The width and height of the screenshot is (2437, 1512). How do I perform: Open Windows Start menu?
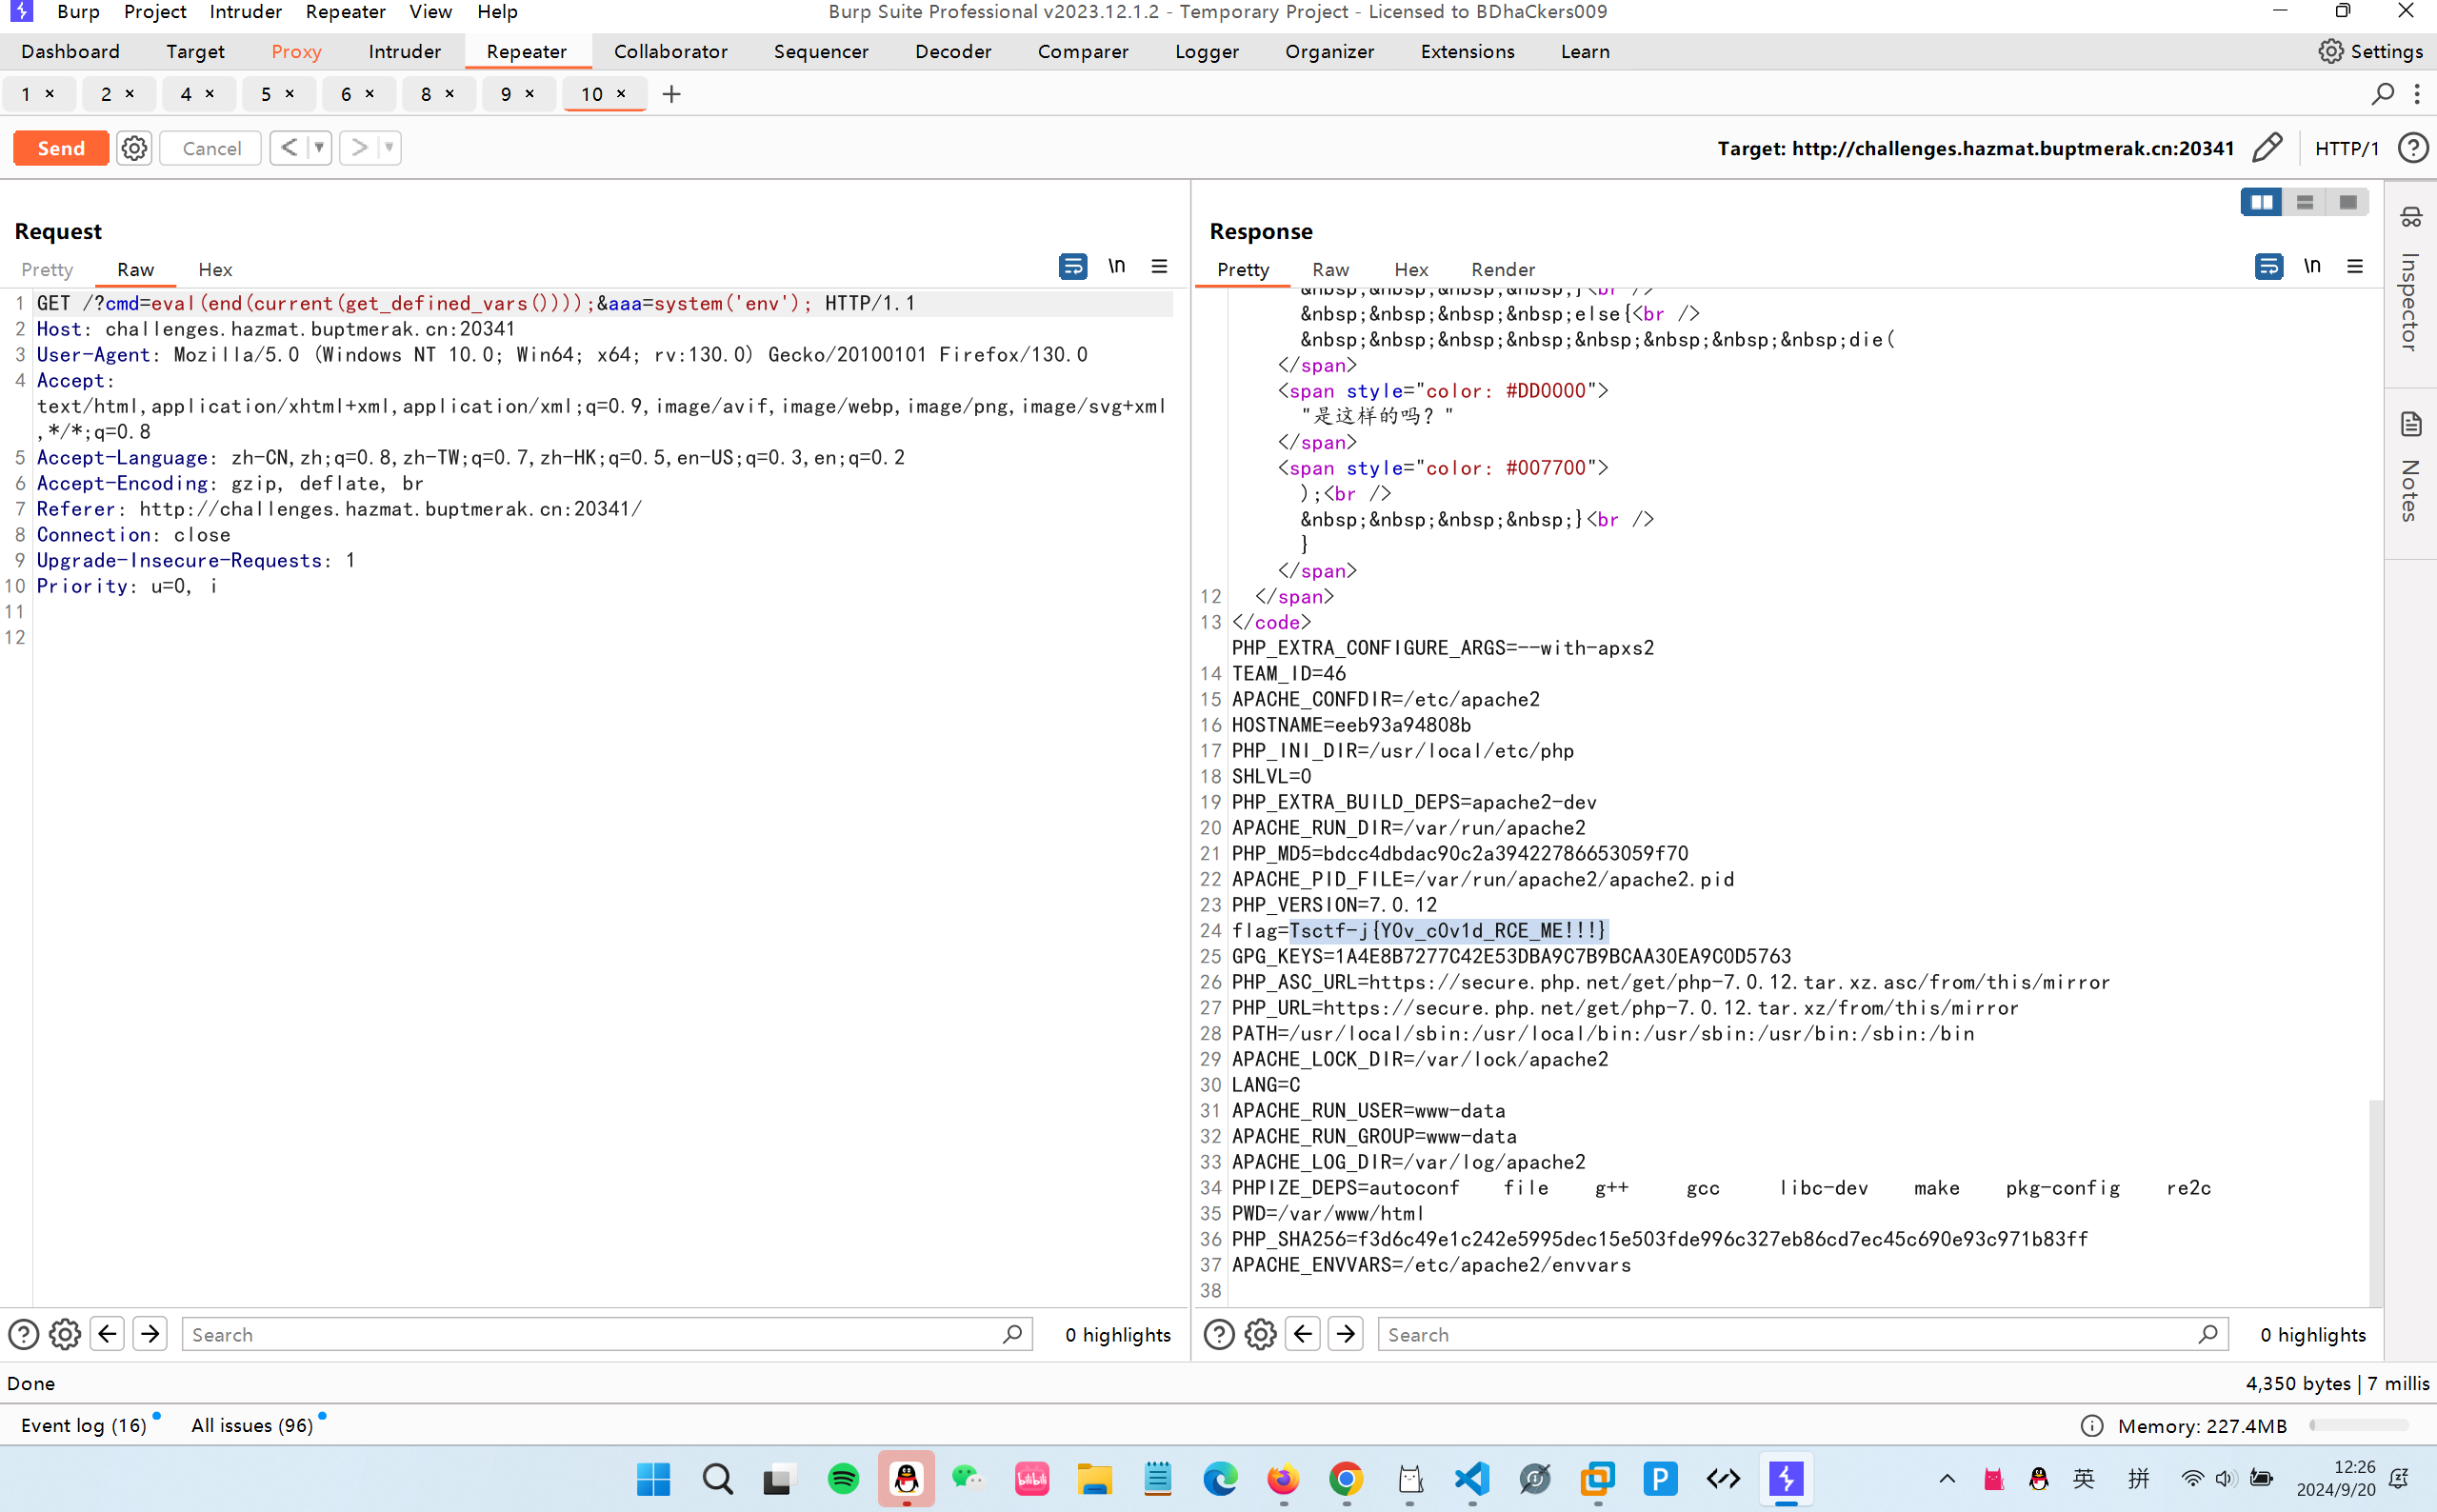click(x=653, y=1478)
